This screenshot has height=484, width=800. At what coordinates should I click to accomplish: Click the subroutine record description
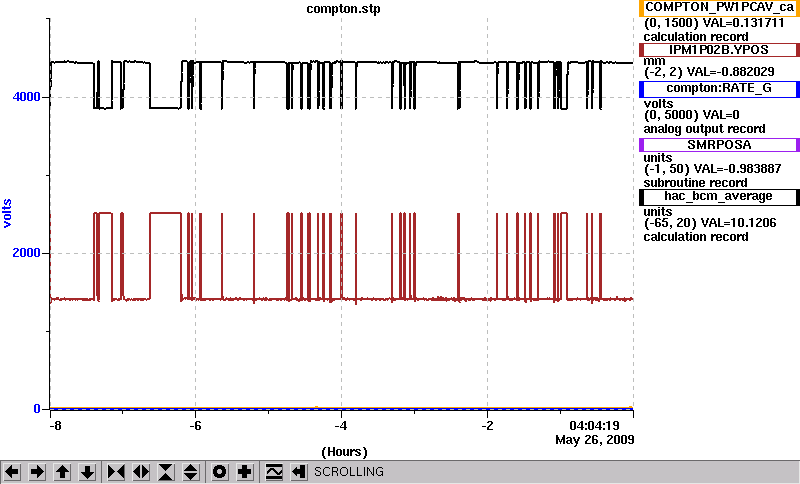tap(695, 183)
